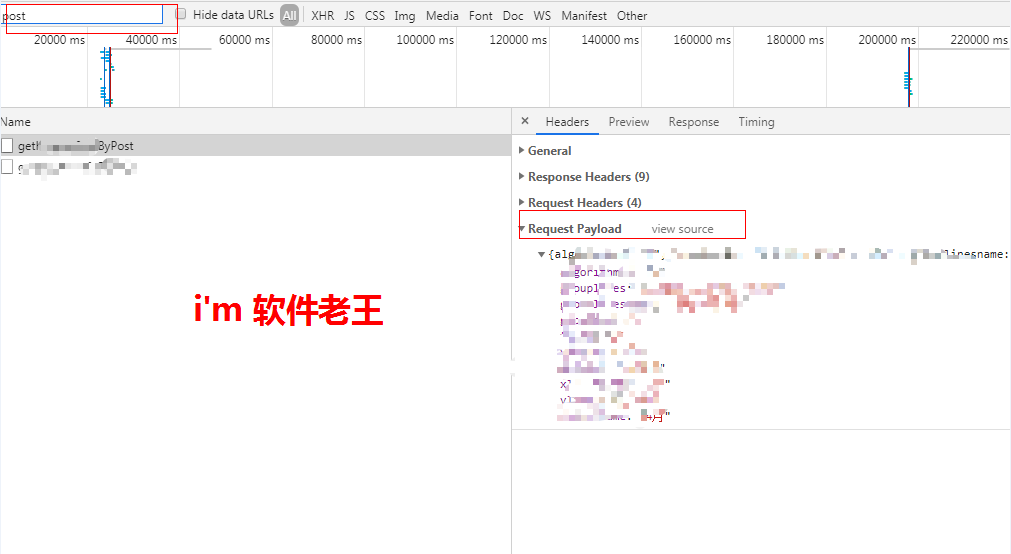This screenshot has width=1011, height=554.
Task: Enable the Hide data URLs checkbox
Action: [x=181, y=14]
